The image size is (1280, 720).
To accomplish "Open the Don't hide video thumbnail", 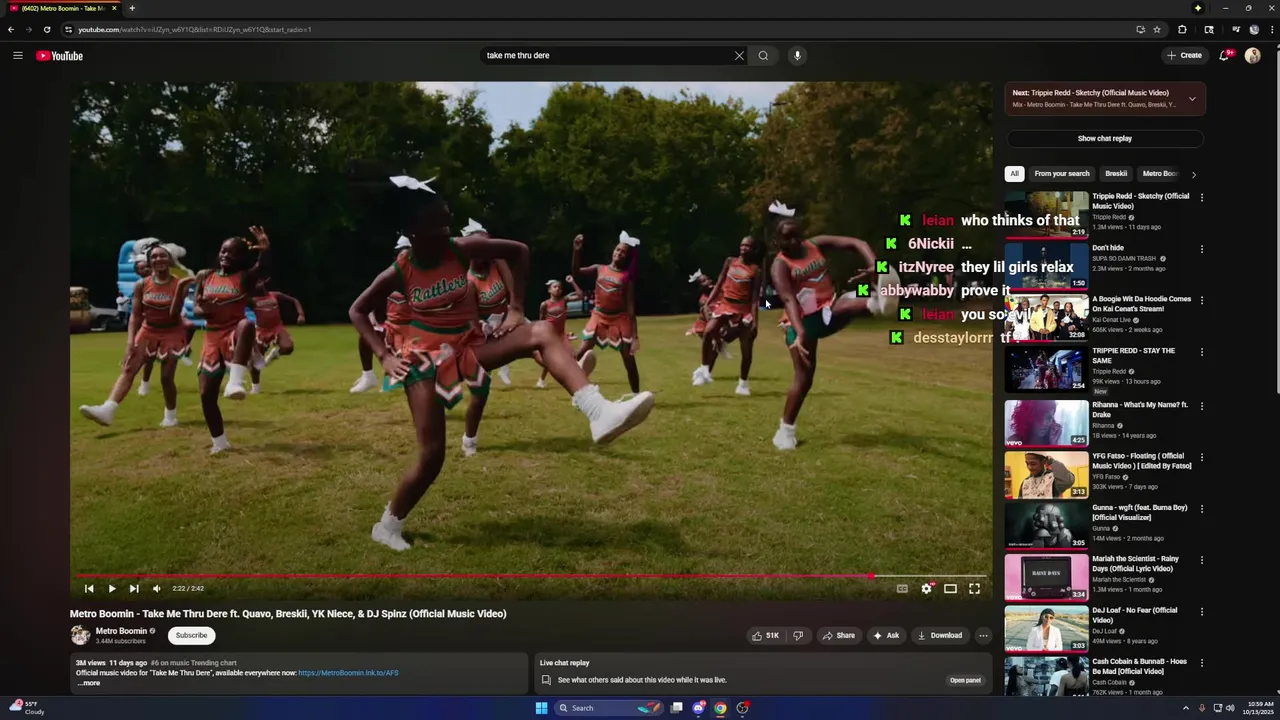I will coord(1046,266).
